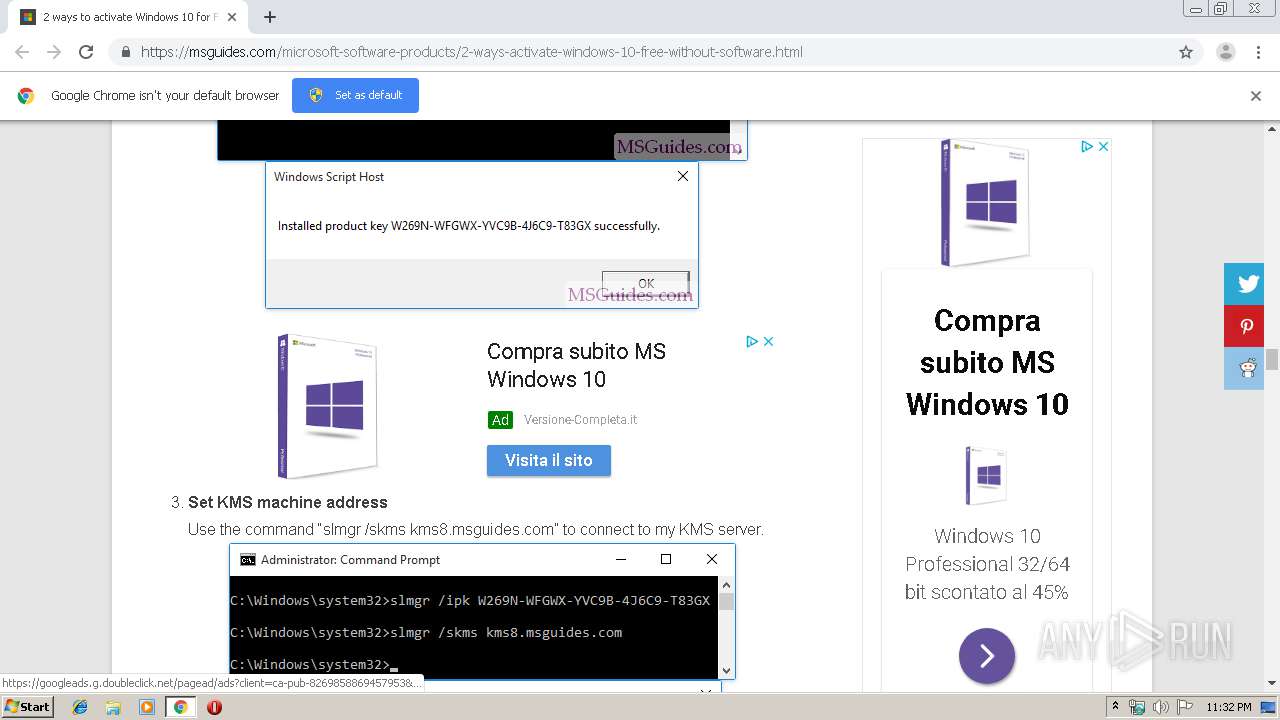1280x720 pixels.
Task: Close the inline ad with X
Action: click(x=769, y=341)
